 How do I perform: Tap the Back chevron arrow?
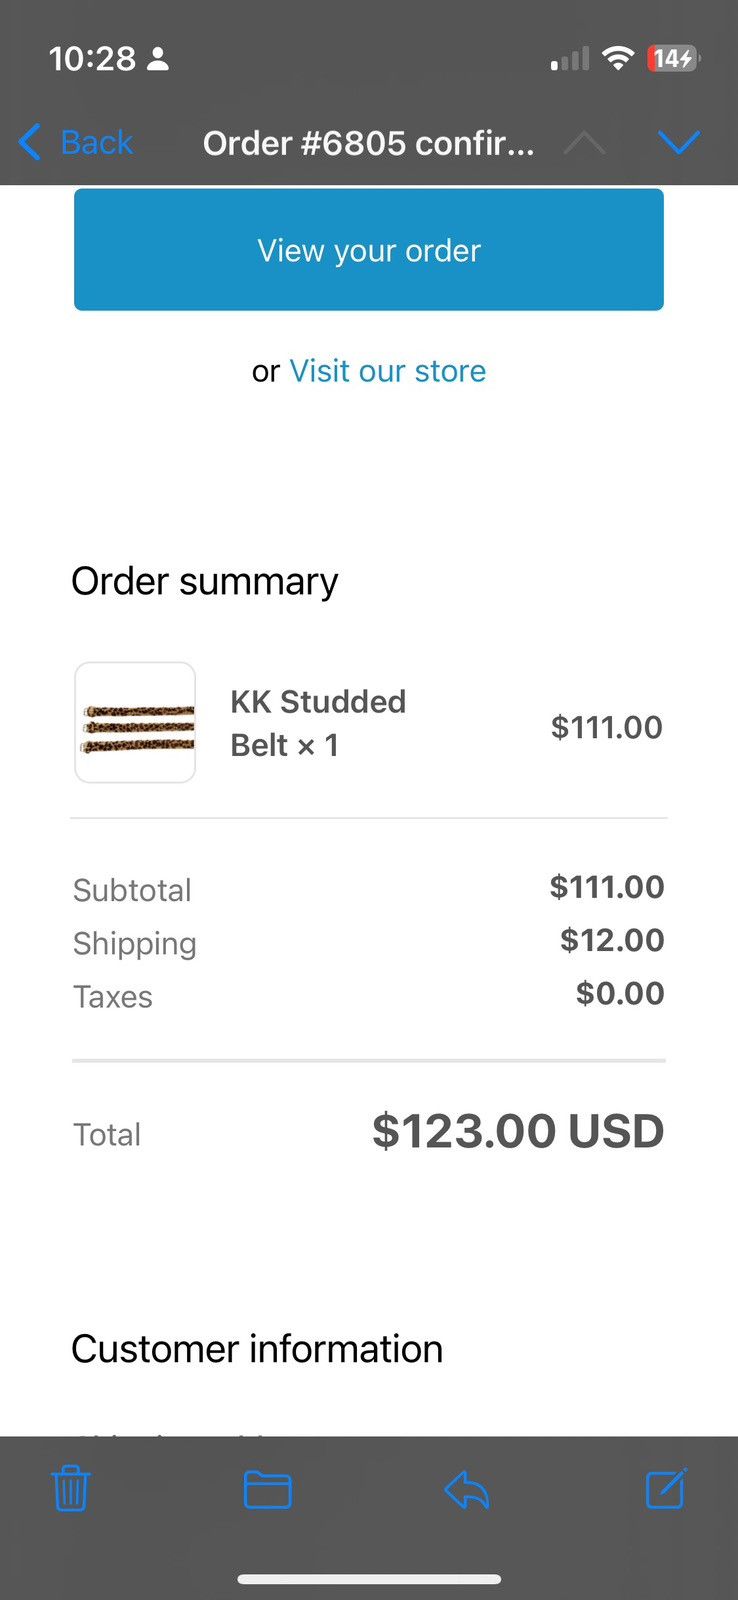(30, 142)
